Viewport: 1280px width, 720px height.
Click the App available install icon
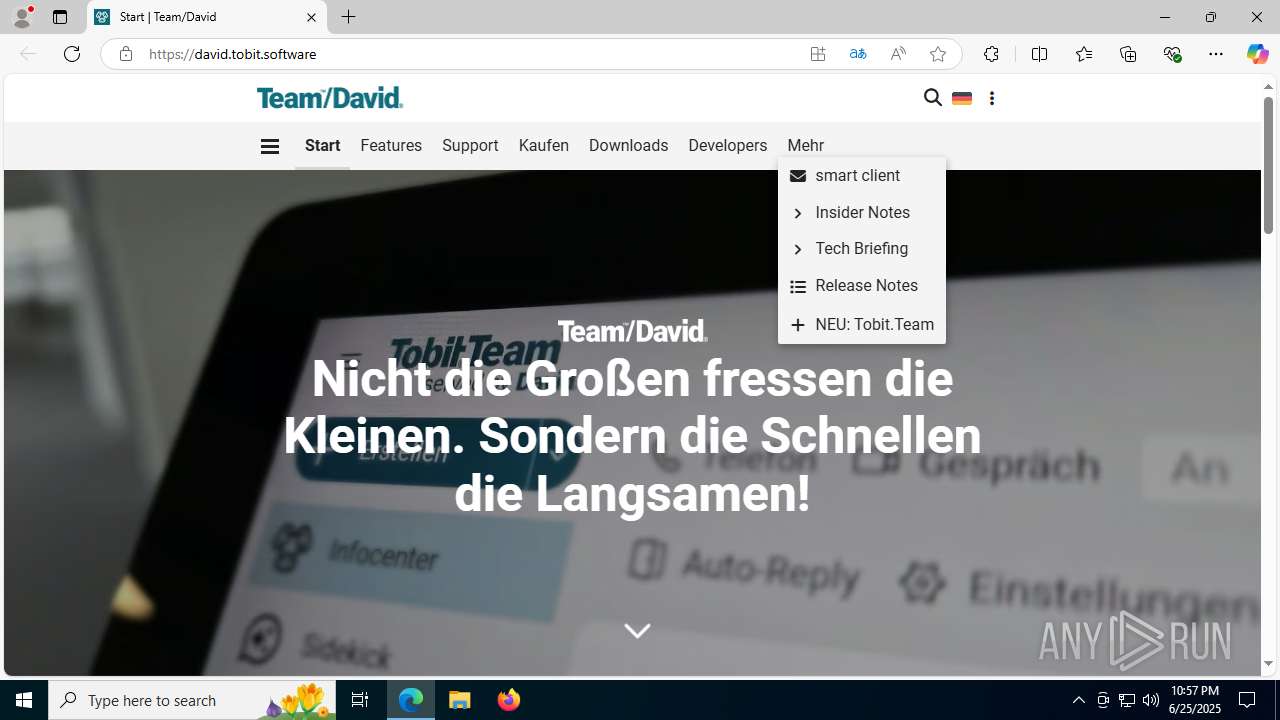click(x=818, y=54)
